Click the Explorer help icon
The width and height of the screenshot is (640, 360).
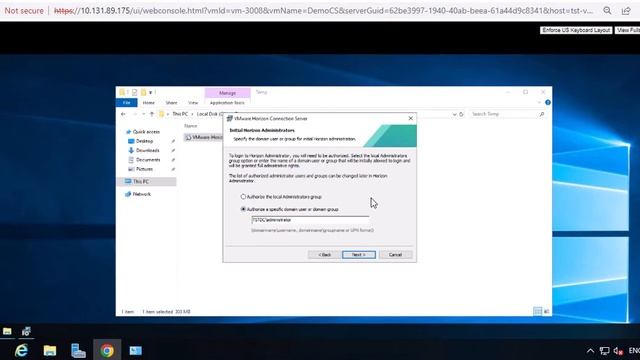548,102
